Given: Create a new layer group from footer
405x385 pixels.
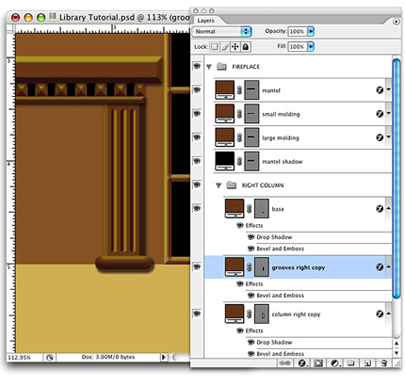Looking at the screenshot, I should [x=350, y=363].
